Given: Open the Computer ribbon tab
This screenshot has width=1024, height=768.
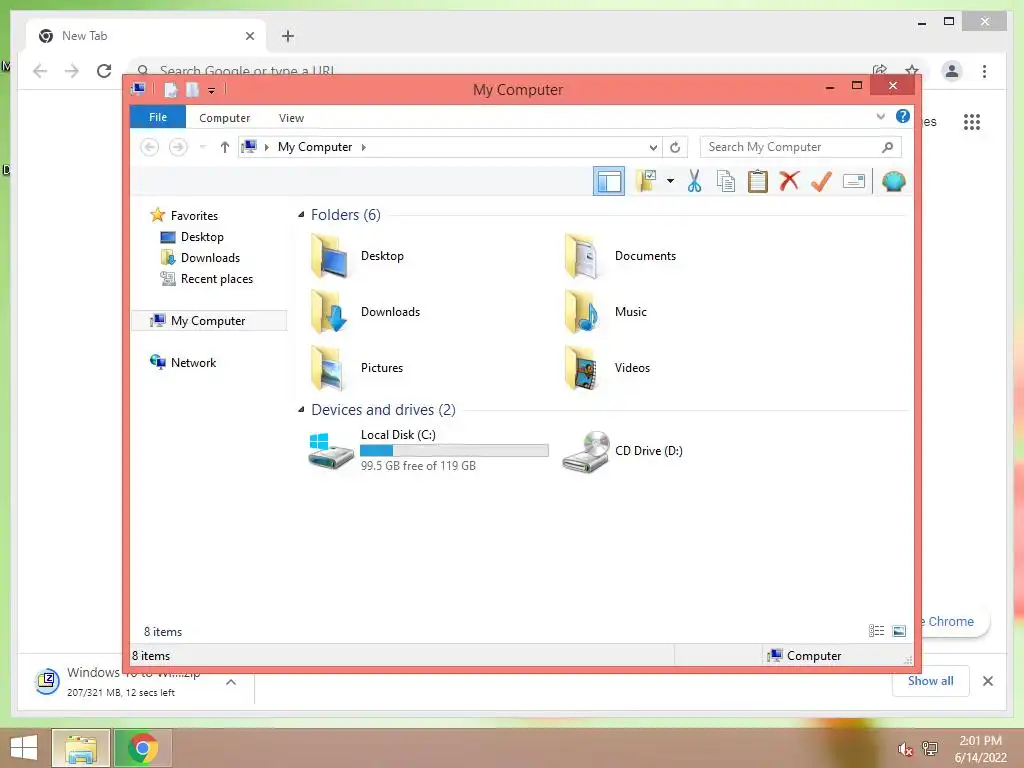Looking at the screenshot, I should pos(224,118).
